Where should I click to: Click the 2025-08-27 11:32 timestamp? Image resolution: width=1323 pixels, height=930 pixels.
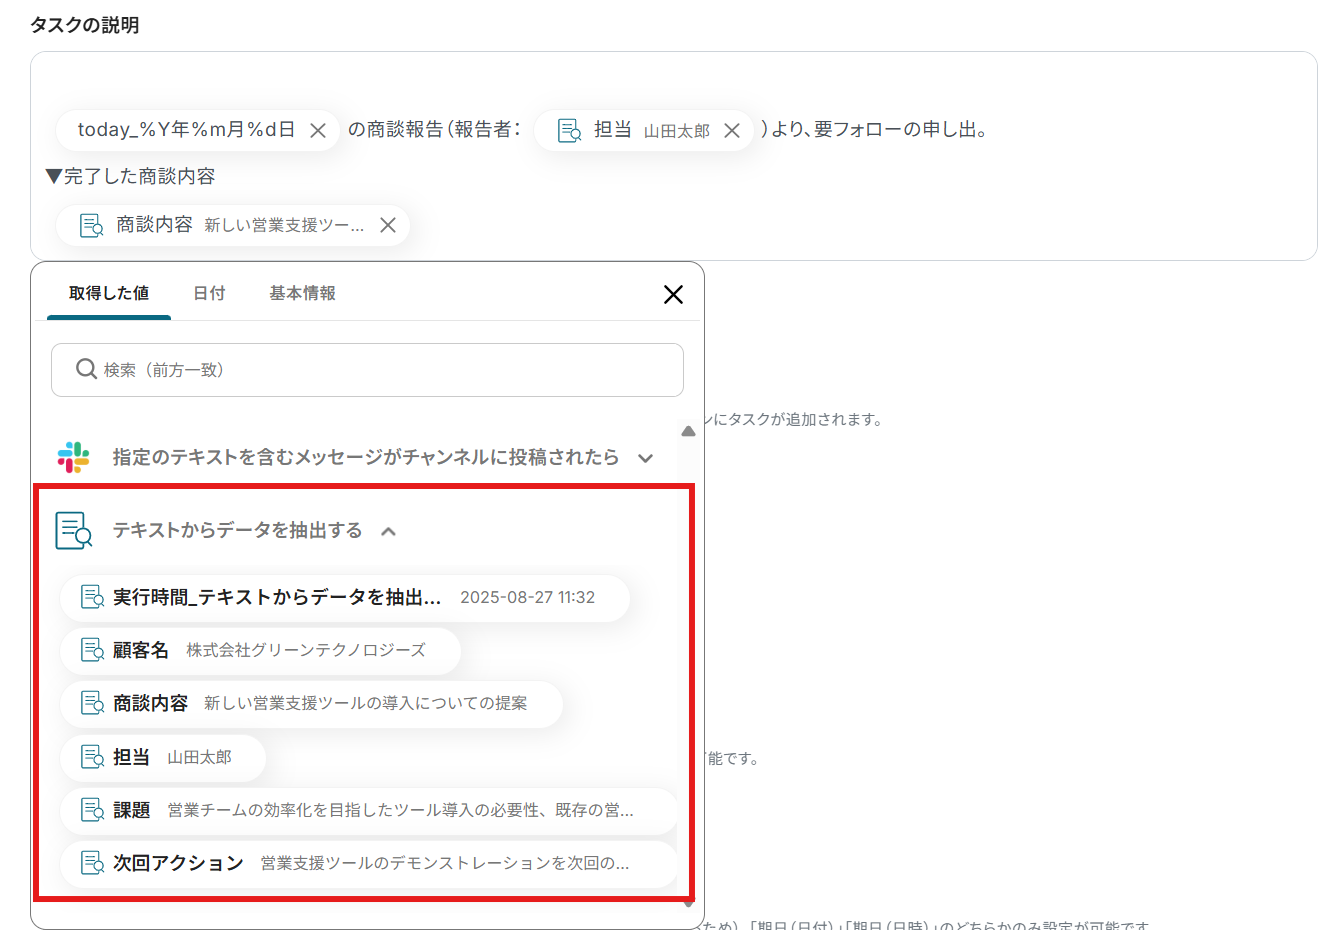pos(527,597)
